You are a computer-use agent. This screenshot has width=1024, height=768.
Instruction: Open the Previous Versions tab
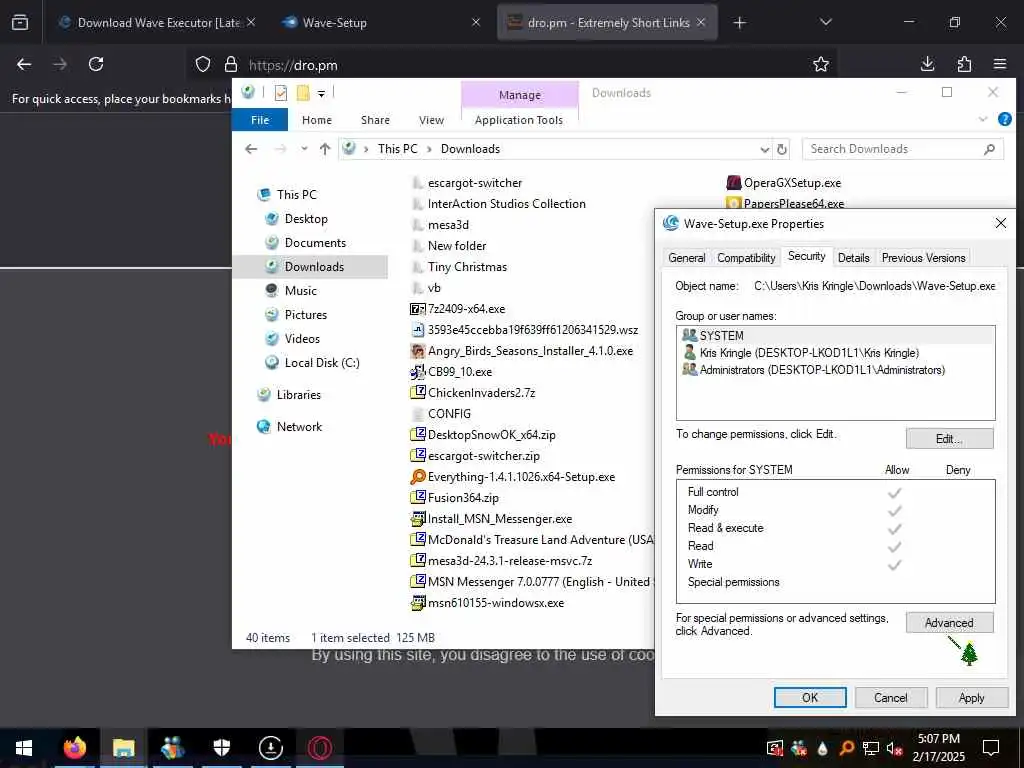click(x=923, y=257)
